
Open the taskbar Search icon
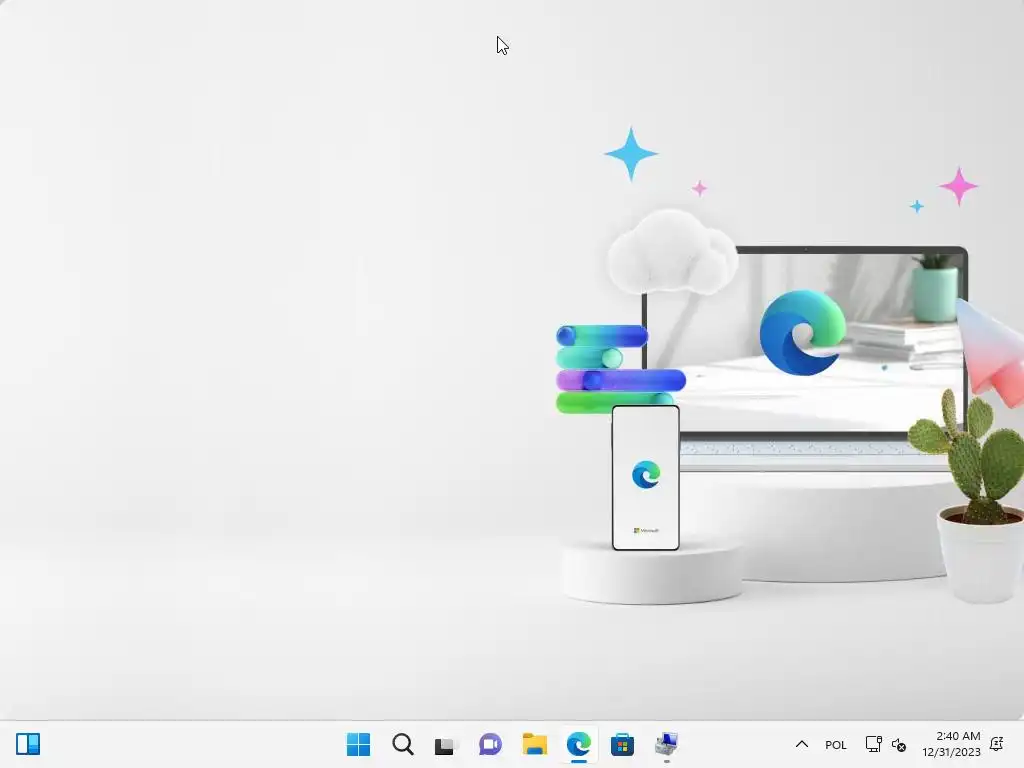tap(403, 744)
